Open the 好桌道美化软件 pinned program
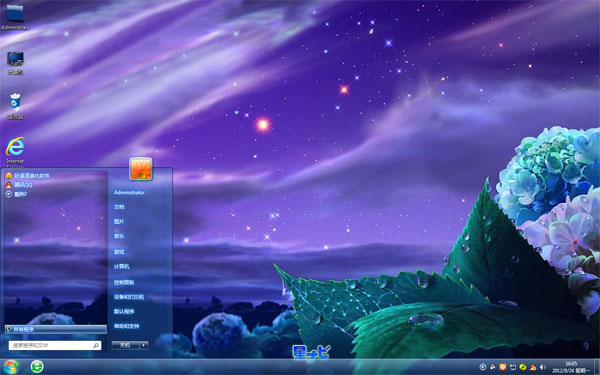This screenshot has height=375, width=600. click(28, 176)
